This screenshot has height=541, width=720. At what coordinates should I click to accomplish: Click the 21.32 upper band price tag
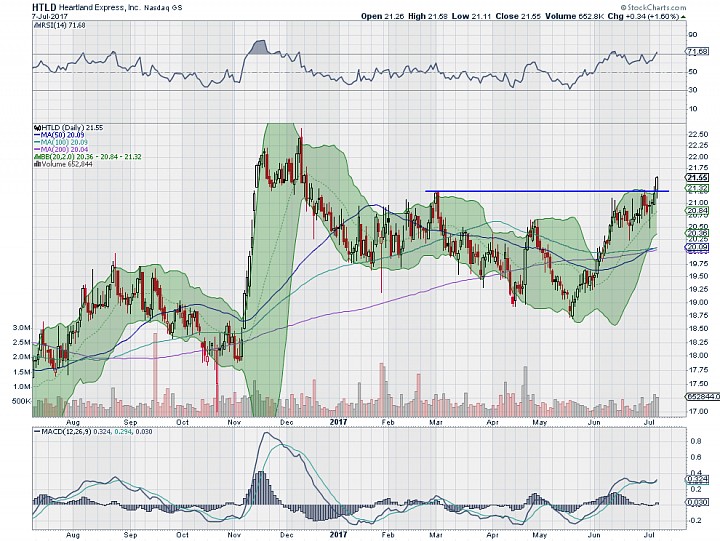[697, 188]
